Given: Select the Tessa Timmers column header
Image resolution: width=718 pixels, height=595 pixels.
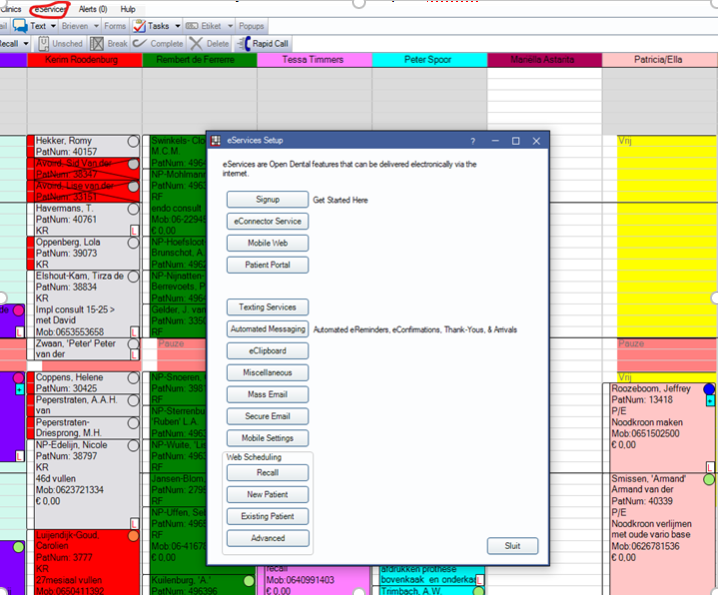Looking at the screenshot, I should tap(315, 60).
